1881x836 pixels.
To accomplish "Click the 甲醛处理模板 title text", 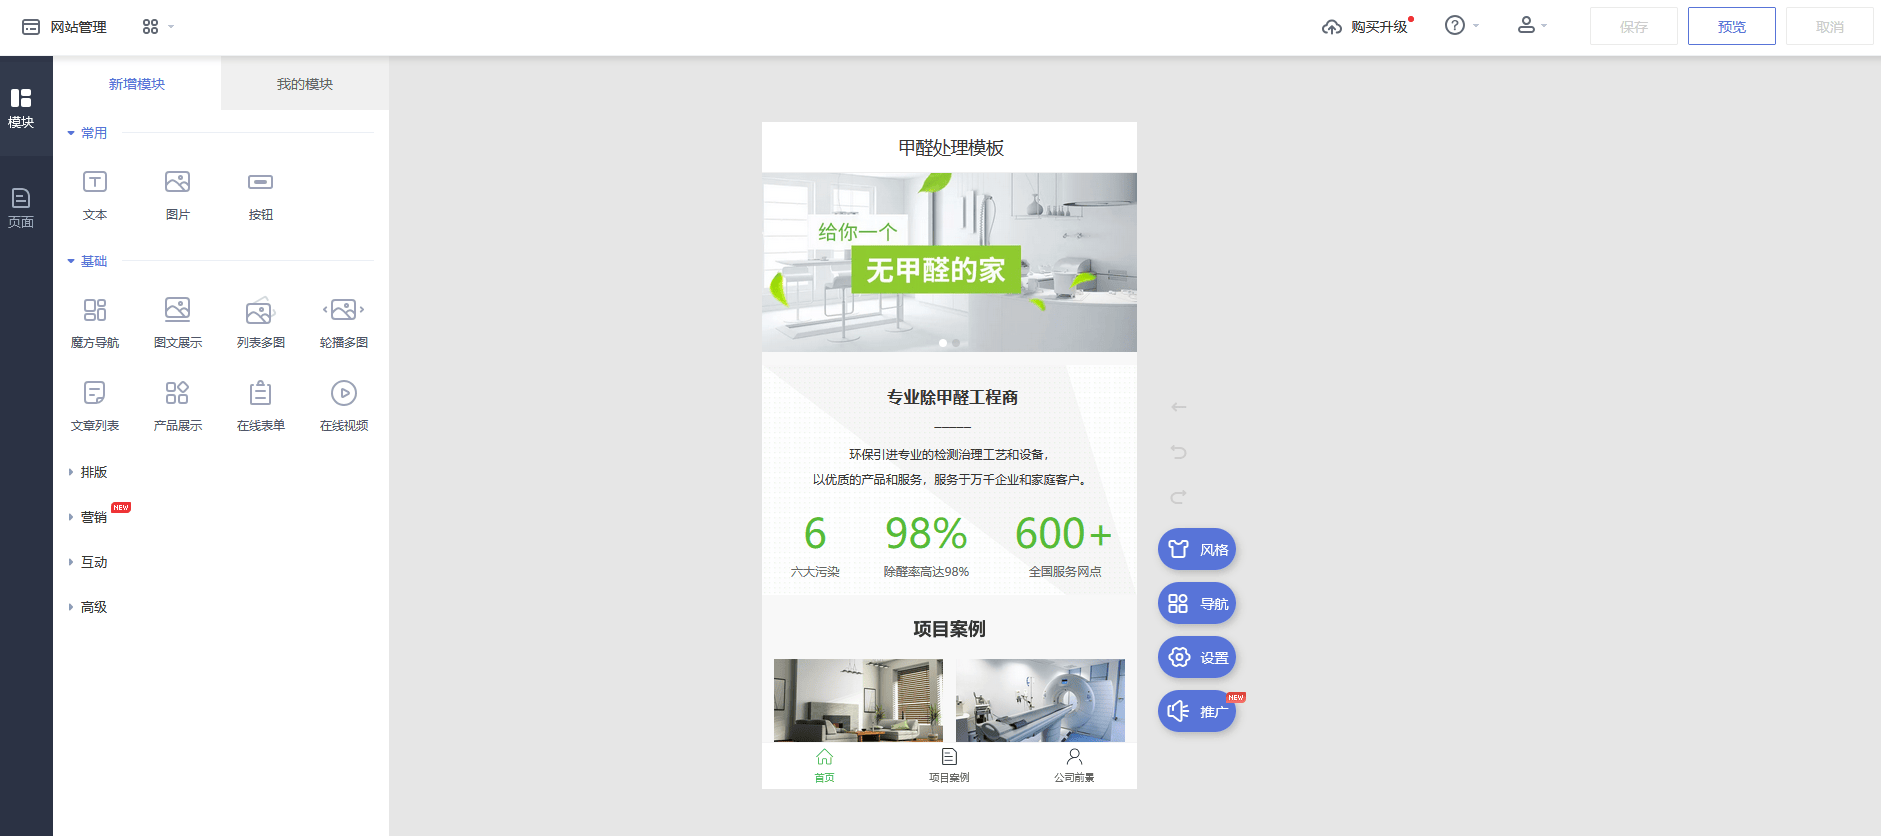I will click(950, 148).
